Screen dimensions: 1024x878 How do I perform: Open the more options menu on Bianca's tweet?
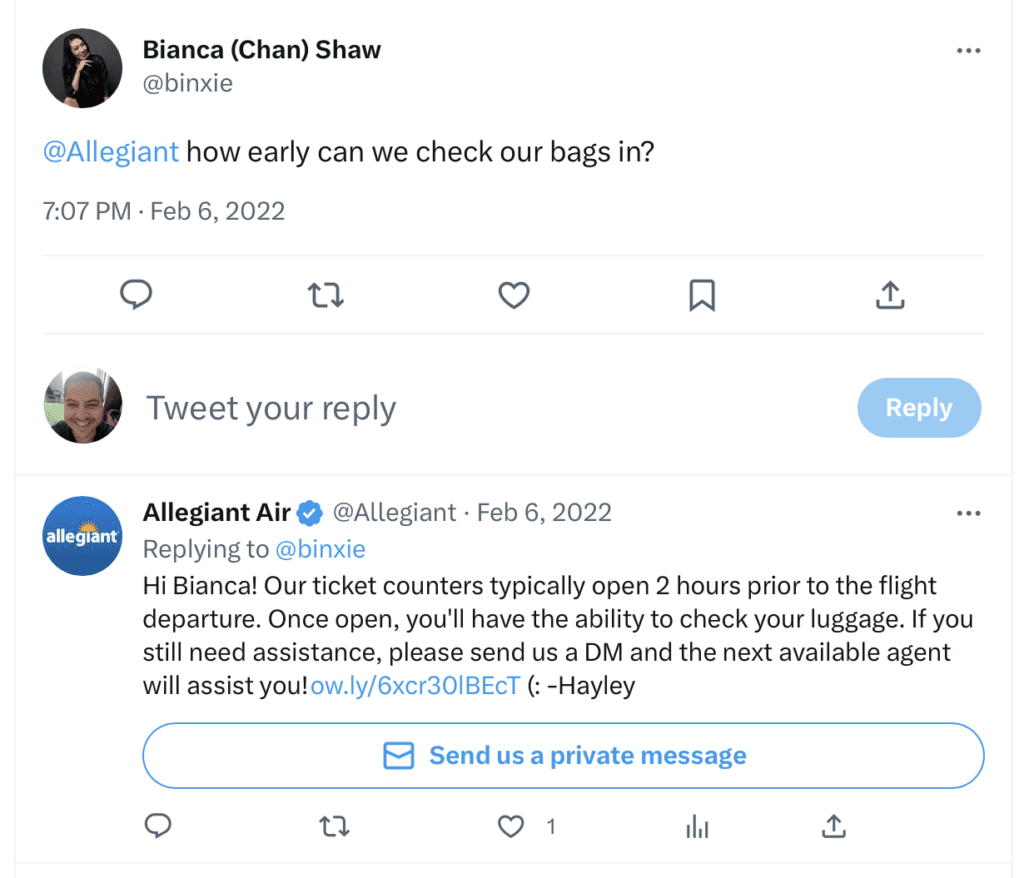click(967, 50)
